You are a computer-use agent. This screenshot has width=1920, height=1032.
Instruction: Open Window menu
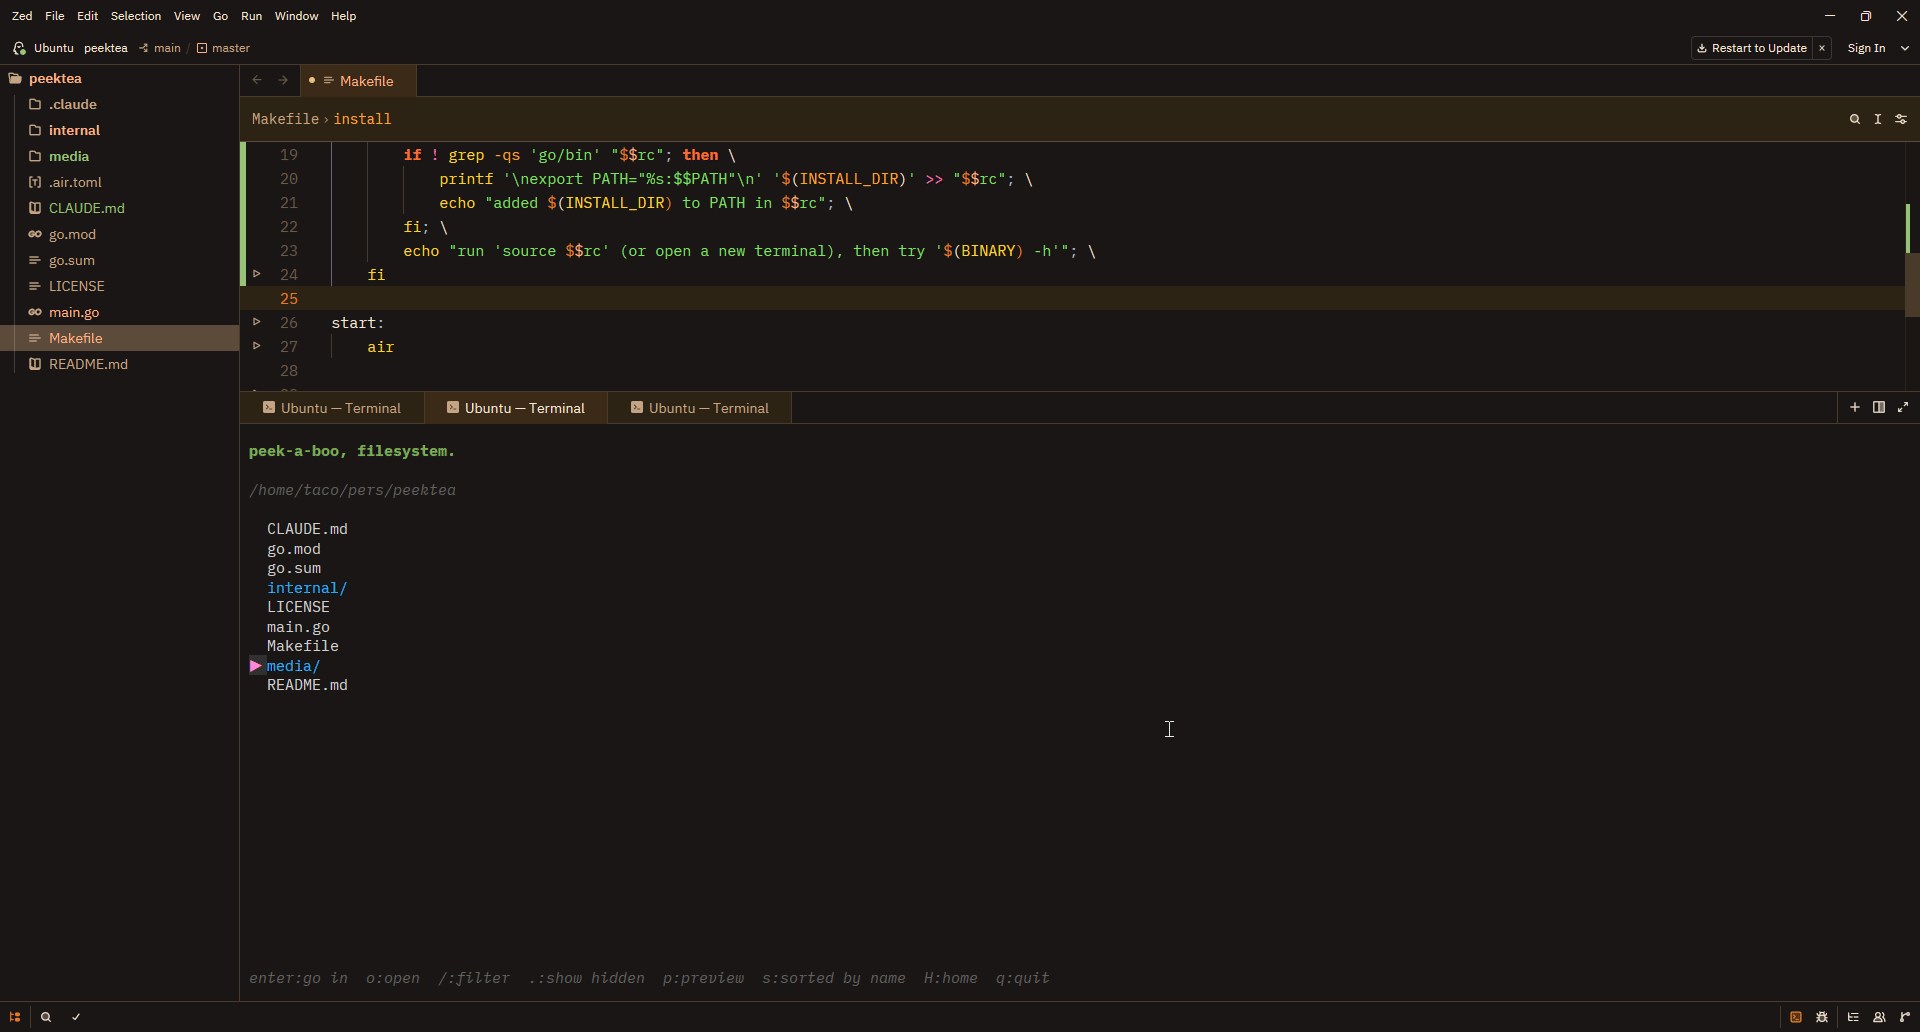pyautogui.click(x=297, y=16)
